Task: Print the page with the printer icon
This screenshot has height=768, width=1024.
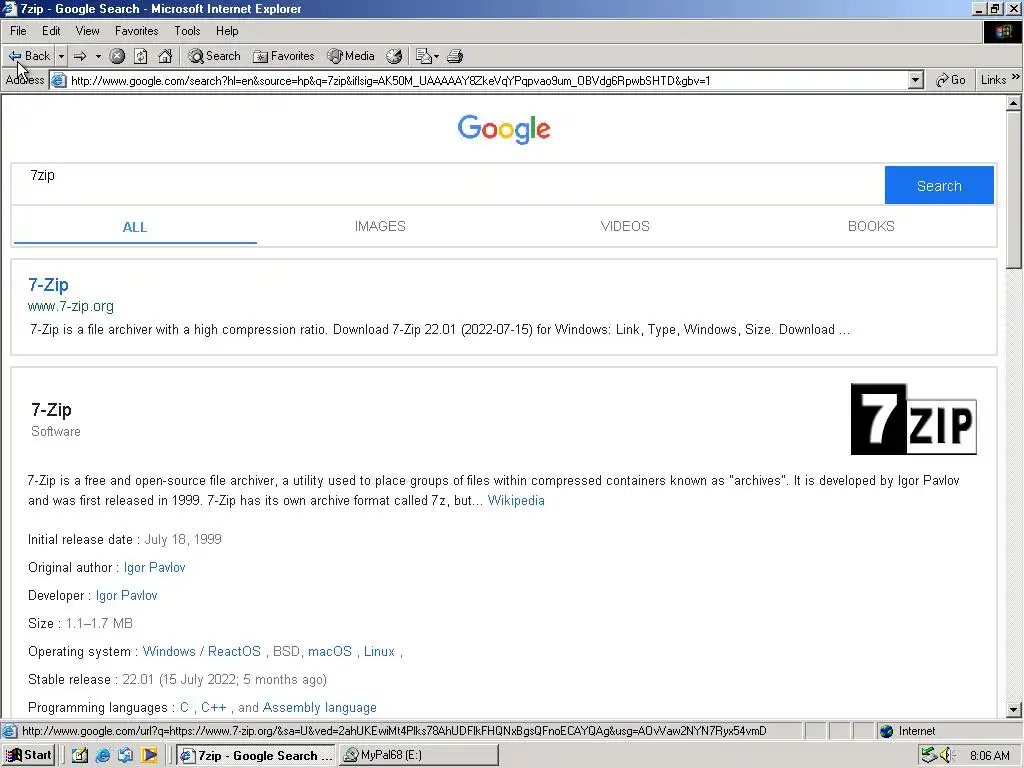Action: coord(455,56)
